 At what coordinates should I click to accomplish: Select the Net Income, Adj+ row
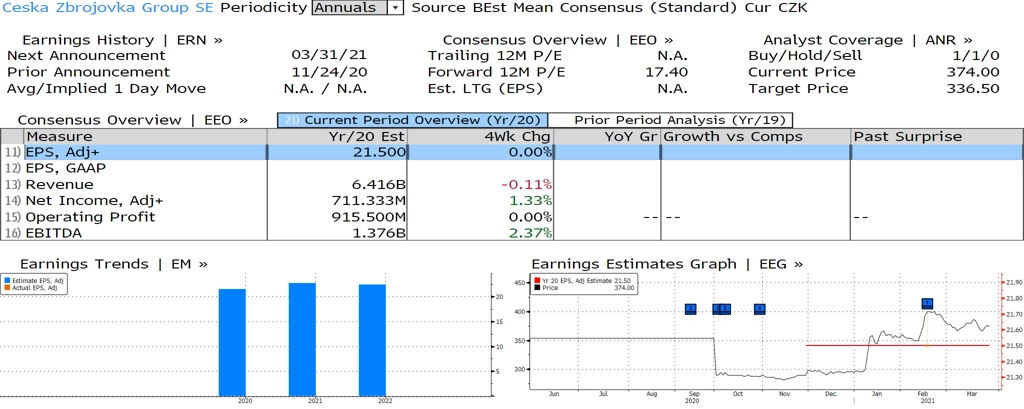[x=512, y=201]
